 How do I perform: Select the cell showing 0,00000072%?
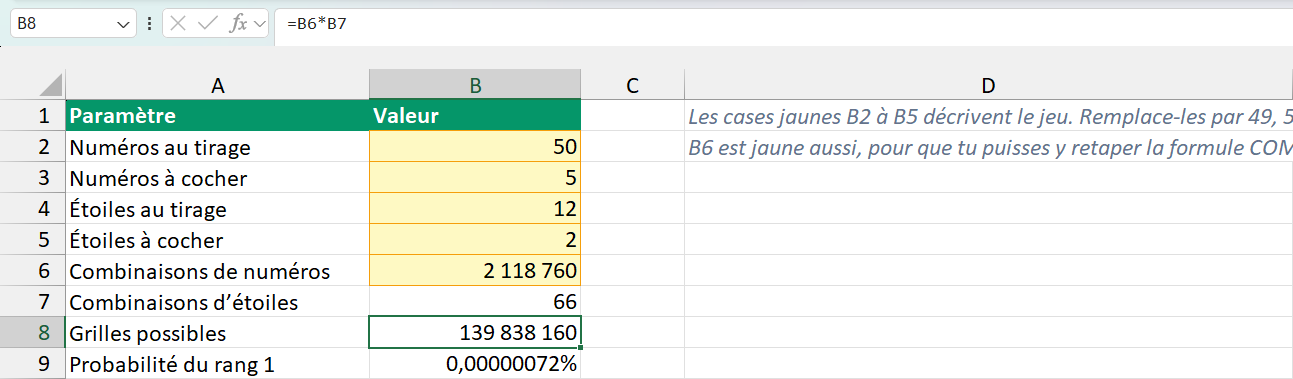pyautogui.click(x=475, y=364)
